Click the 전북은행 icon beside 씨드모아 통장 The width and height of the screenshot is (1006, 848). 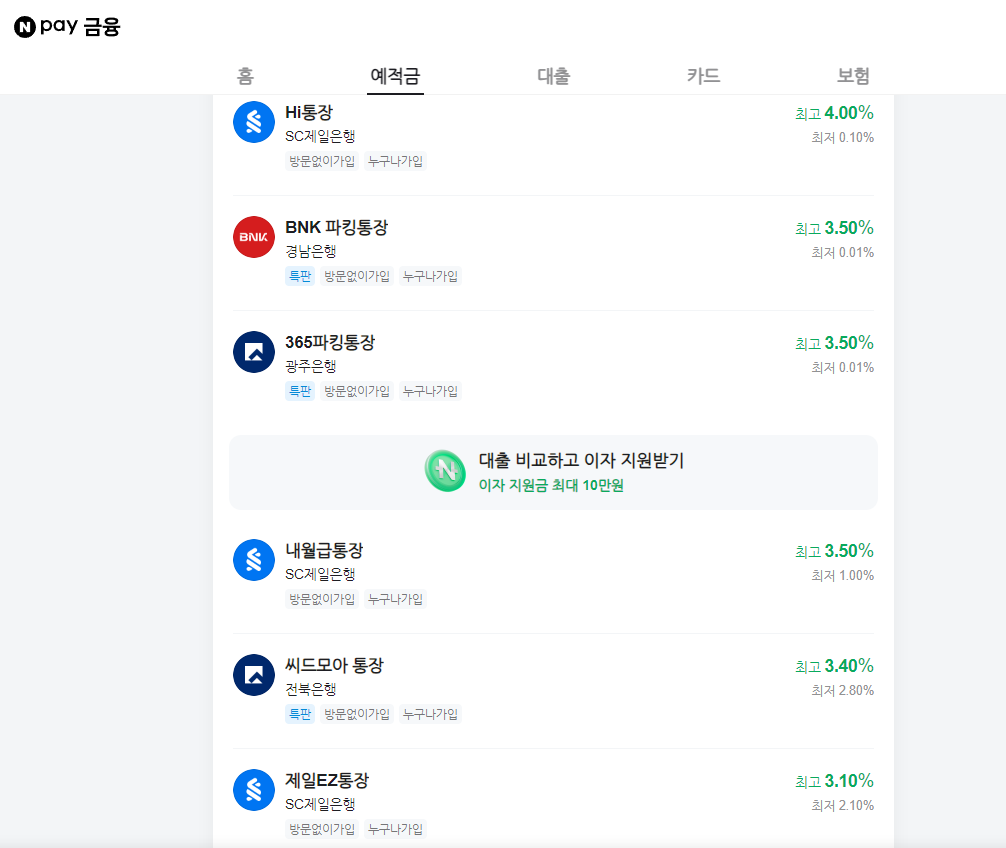[254, 675]
